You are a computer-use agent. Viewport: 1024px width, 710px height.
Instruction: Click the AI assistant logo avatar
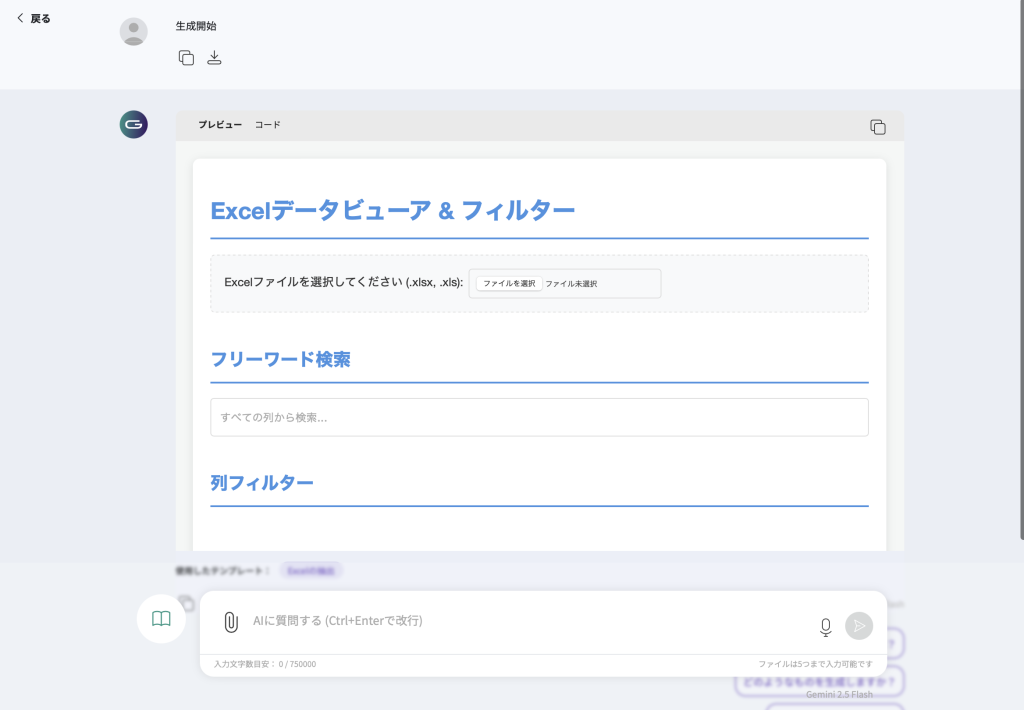pos(133,124)
